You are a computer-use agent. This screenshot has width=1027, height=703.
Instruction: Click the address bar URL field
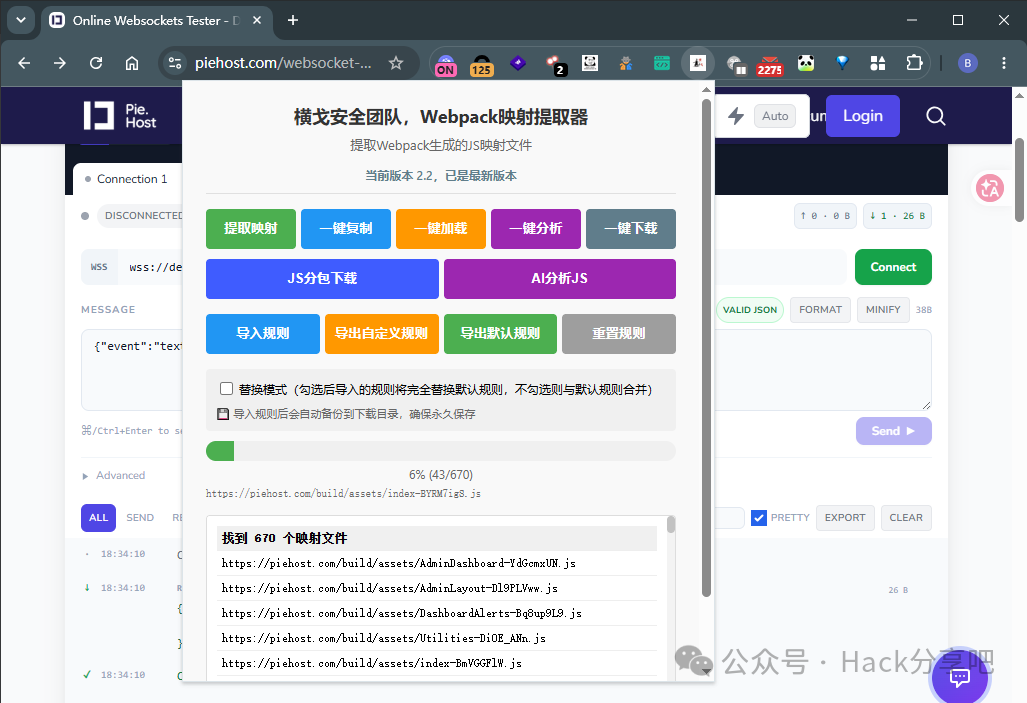[x=283, y=63]
